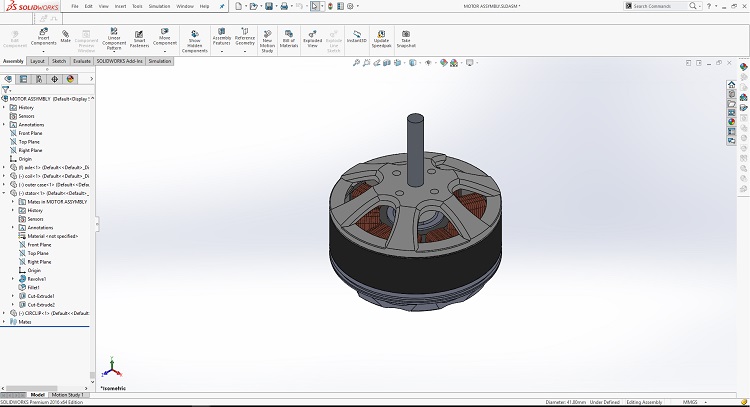This screenshot has width=750, height=407.
Task: Expand the Revolve1 feature
Action: click(13, 279)
